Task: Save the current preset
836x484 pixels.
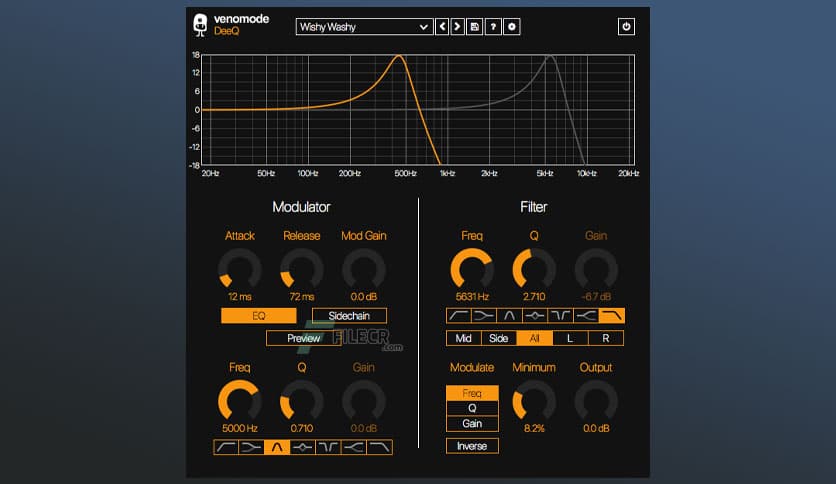Action: coord(475,27)
